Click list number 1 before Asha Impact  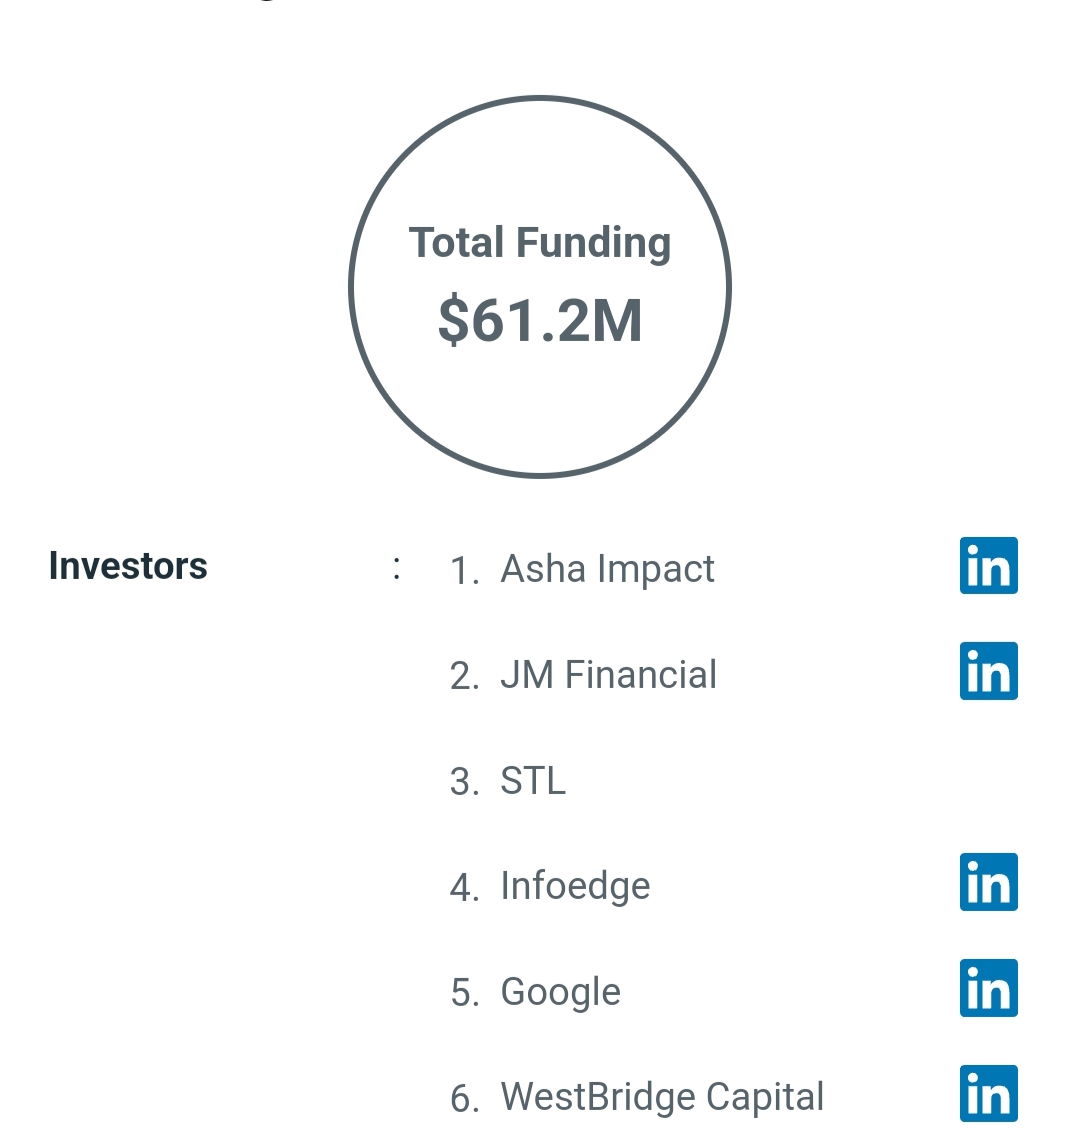(x=464, y=571)
